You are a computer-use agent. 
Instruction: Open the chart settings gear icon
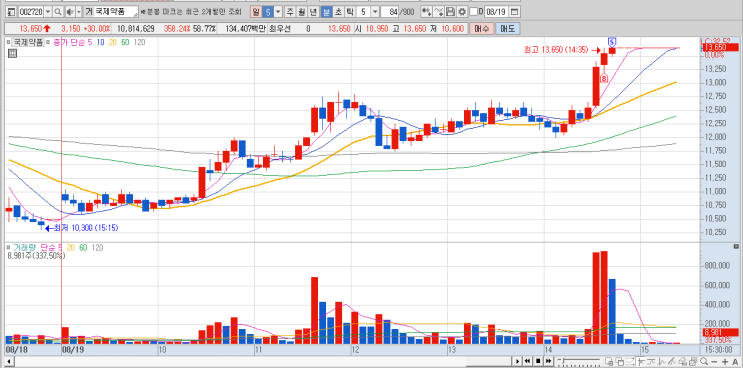point(462,12)
